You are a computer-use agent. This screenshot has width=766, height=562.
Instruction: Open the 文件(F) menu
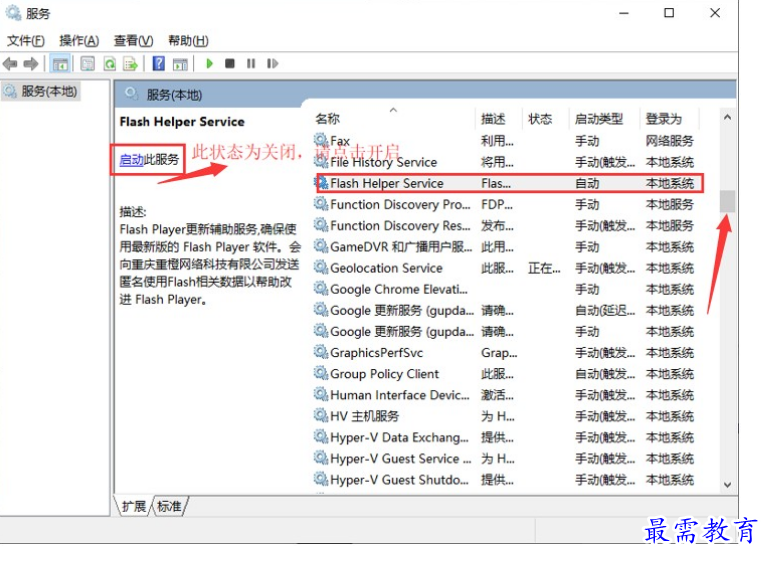25,41
